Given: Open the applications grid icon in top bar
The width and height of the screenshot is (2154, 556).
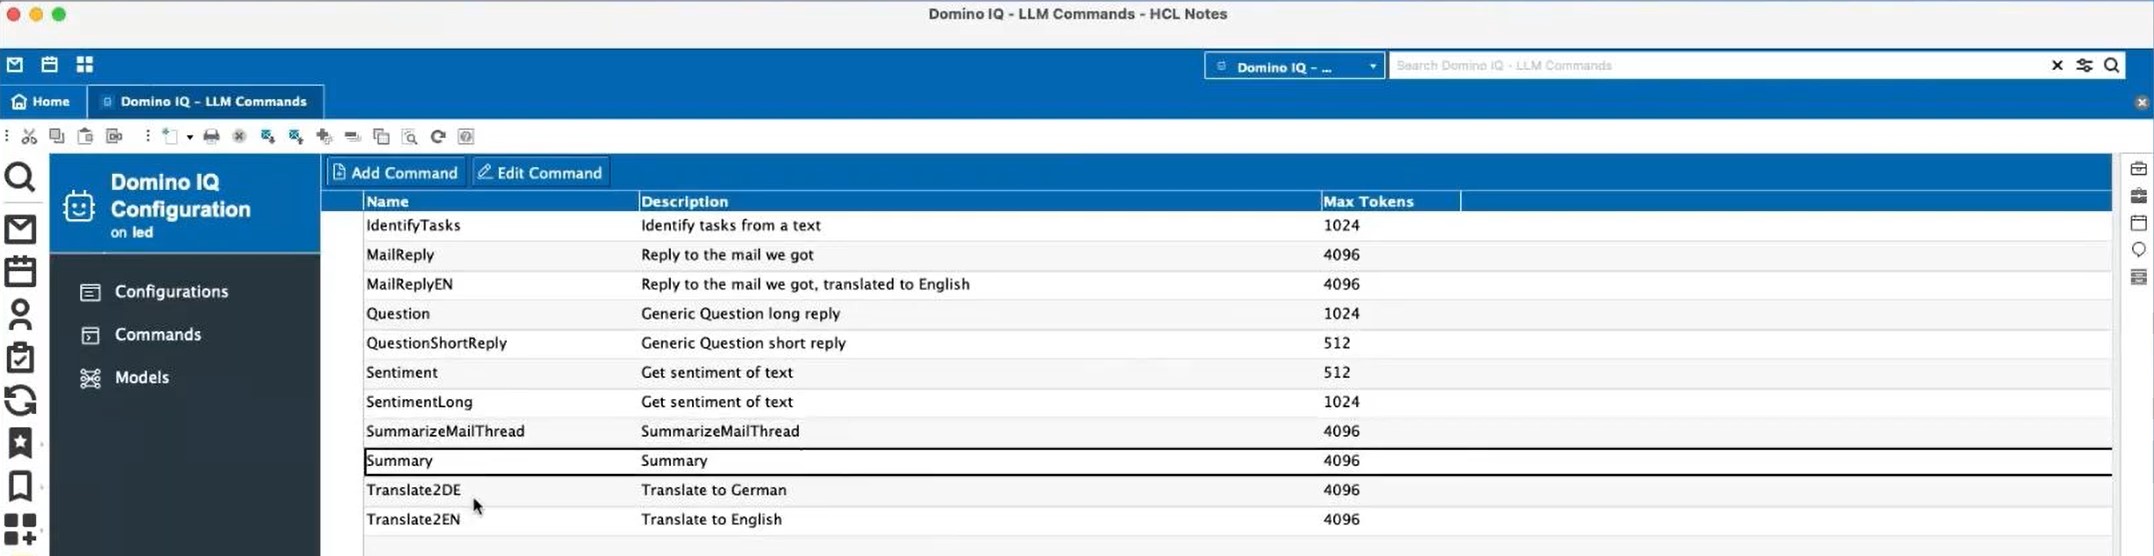Looking at the screenshot, I should pos(85,64).
